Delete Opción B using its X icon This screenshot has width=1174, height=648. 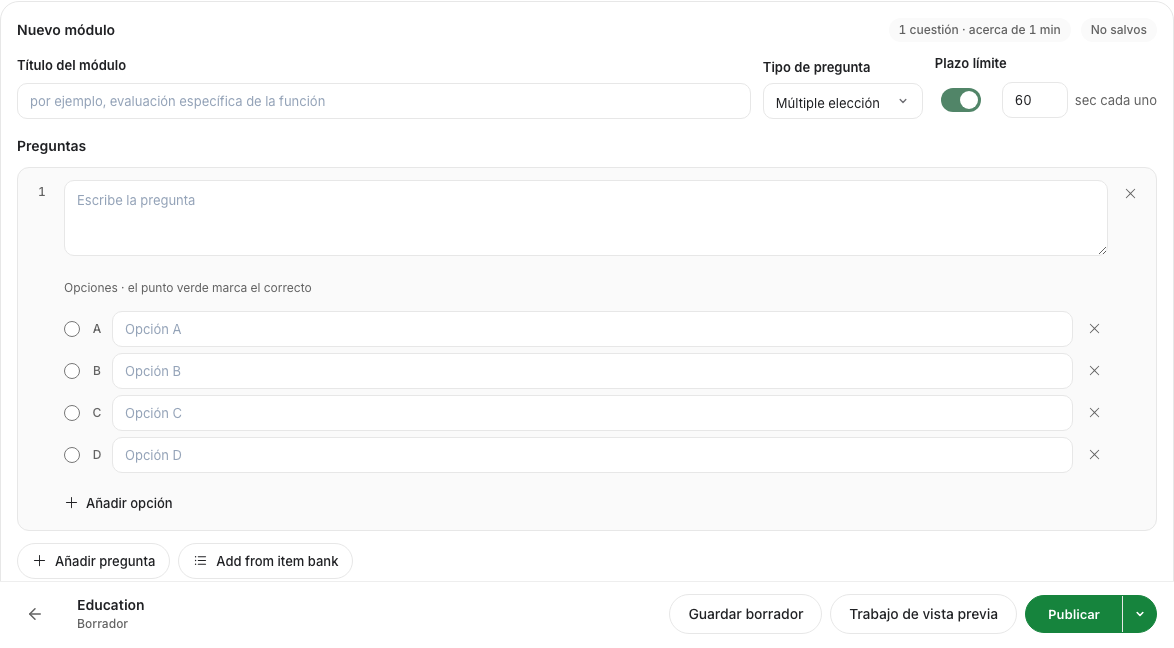pos(1094,371)
